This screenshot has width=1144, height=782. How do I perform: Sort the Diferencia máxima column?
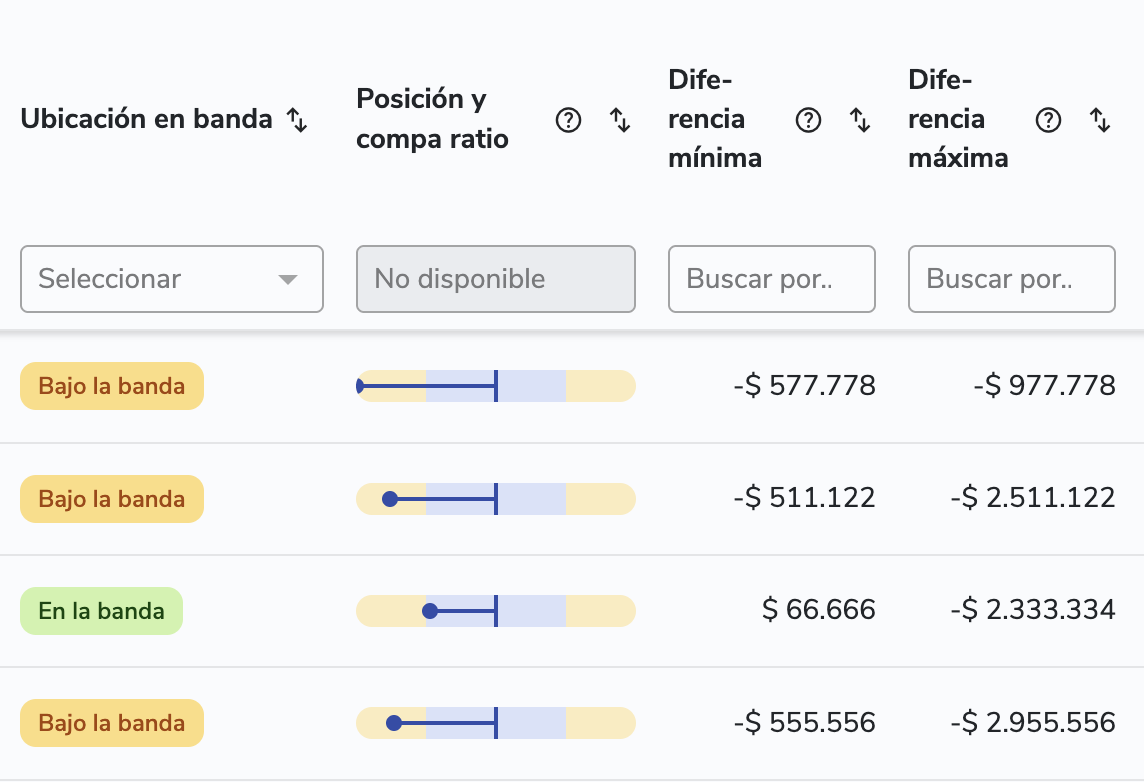pyautogui.click(x=1100, y=121)
